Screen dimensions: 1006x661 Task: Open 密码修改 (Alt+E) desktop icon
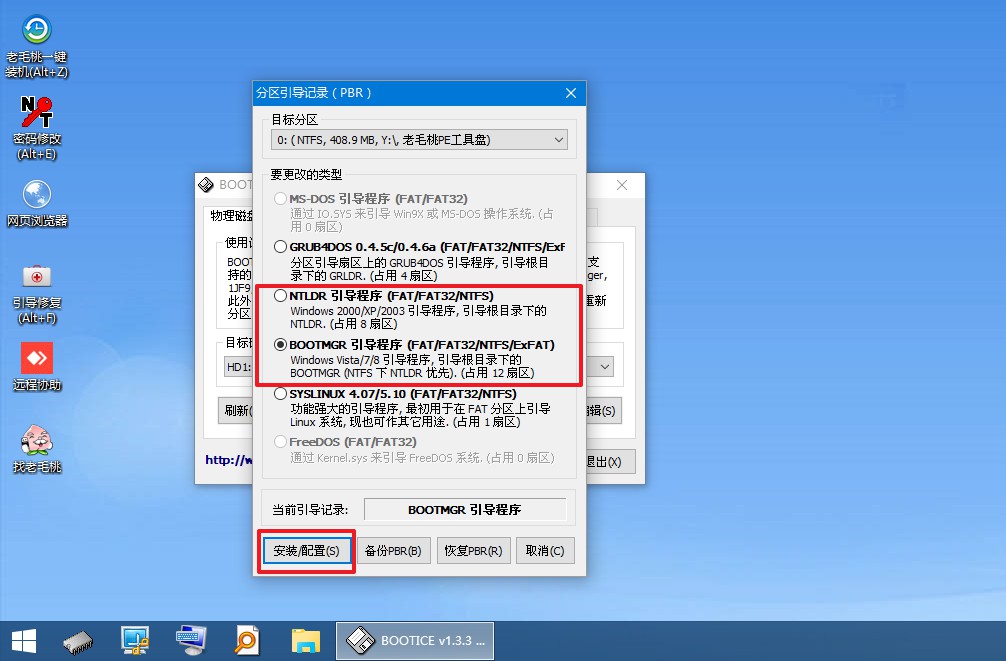[x=37, y=128]
